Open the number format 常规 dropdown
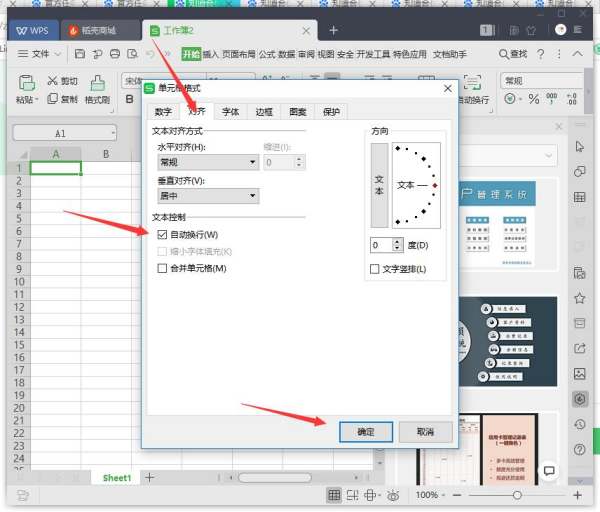 point(542,81)
